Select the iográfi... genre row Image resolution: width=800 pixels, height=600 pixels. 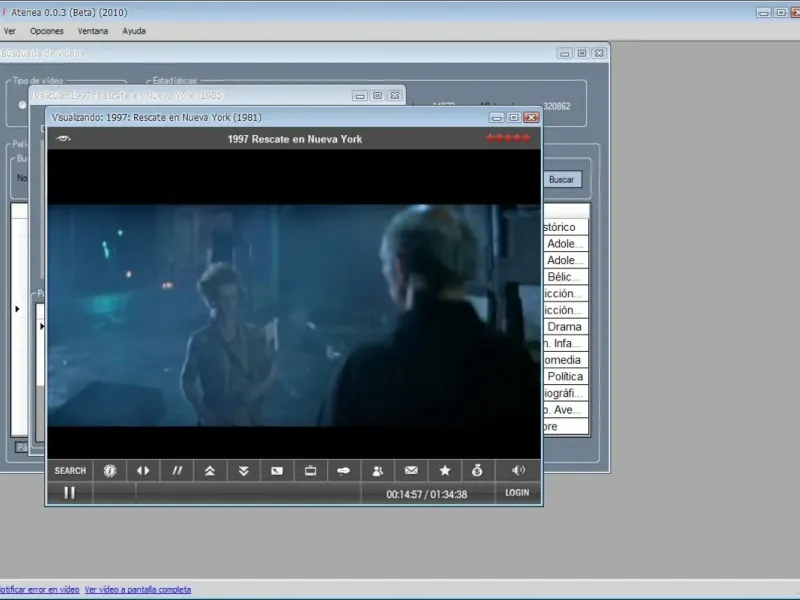click(x=565, y=393)
